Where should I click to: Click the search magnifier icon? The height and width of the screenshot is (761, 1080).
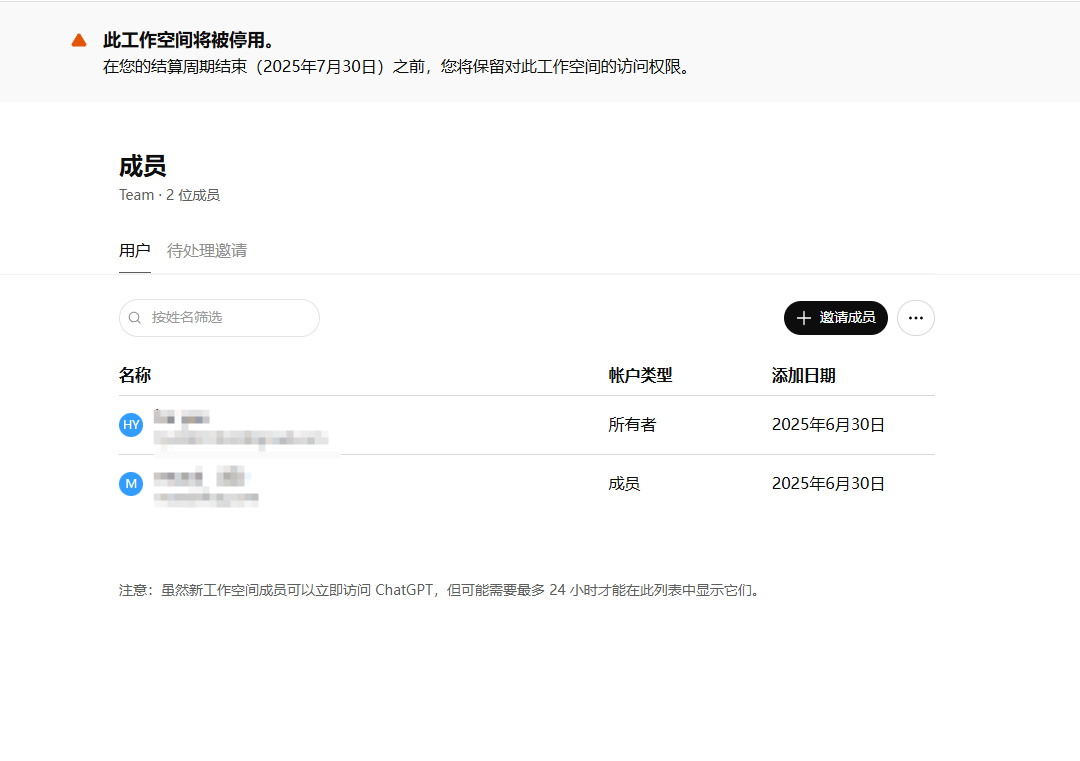tap(134, 317)
